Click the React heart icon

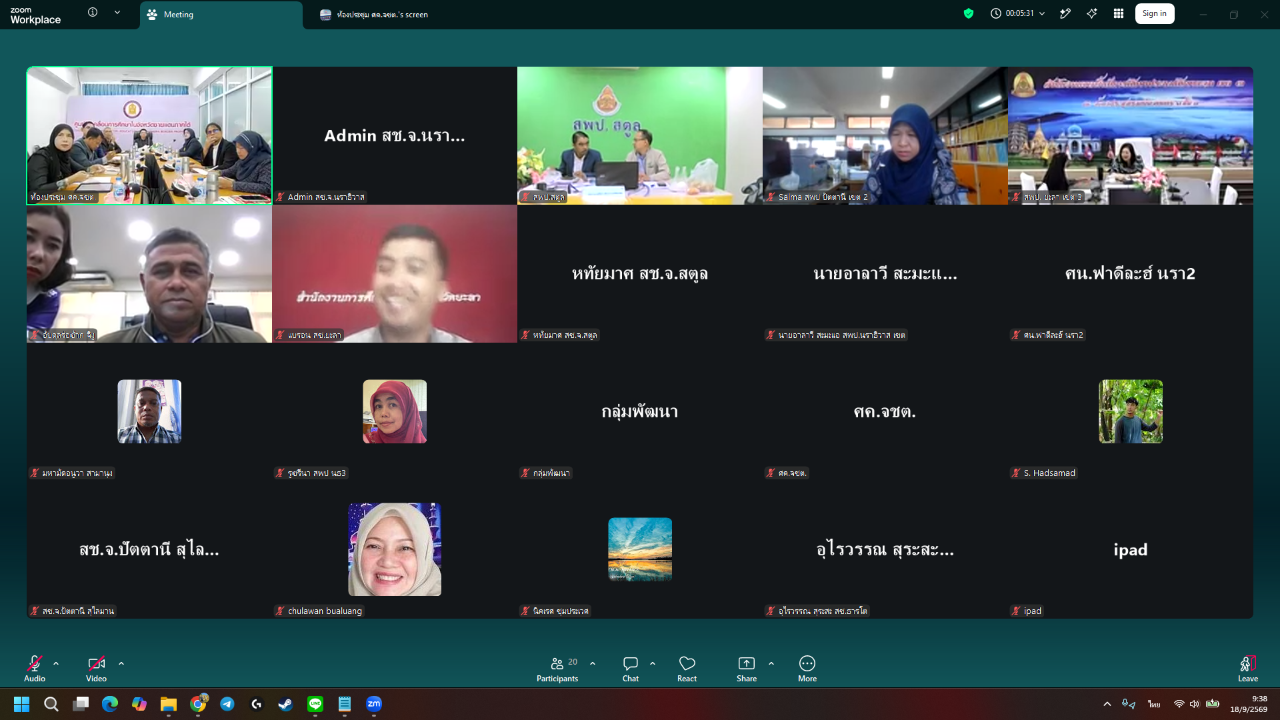[x=687, y=669]
